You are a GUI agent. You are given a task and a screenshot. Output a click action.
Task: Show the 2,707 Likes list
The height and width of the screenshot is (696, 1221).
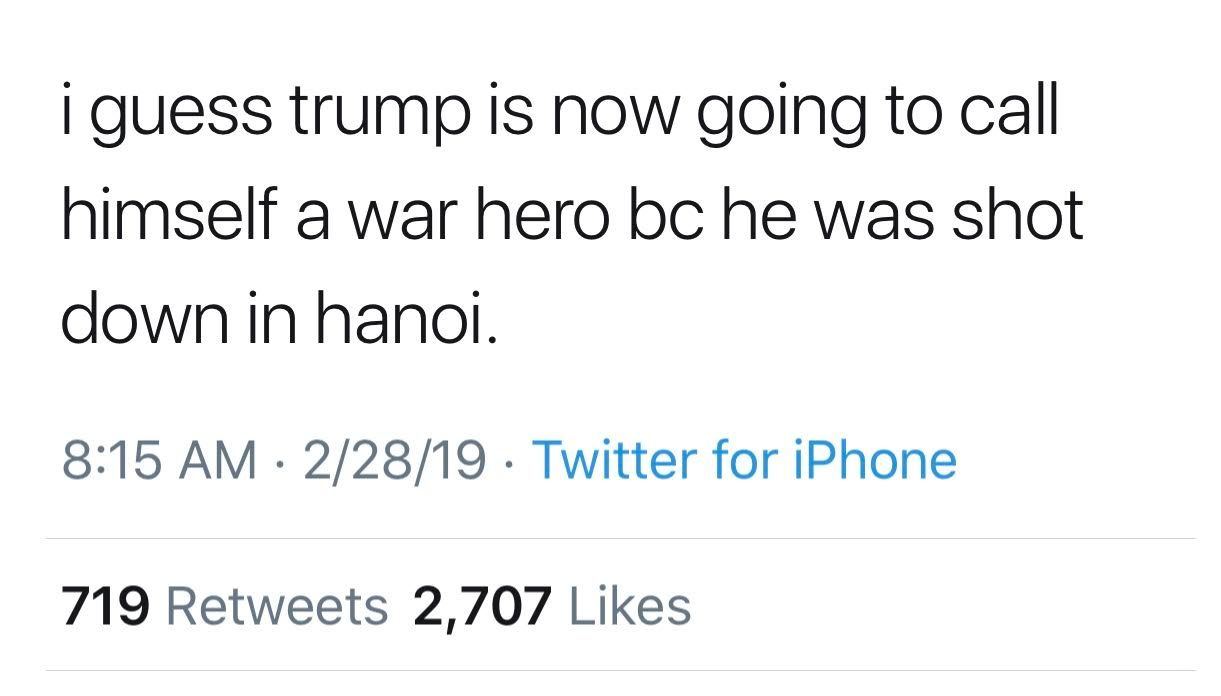pyautogui.click(x=552, y=606)
